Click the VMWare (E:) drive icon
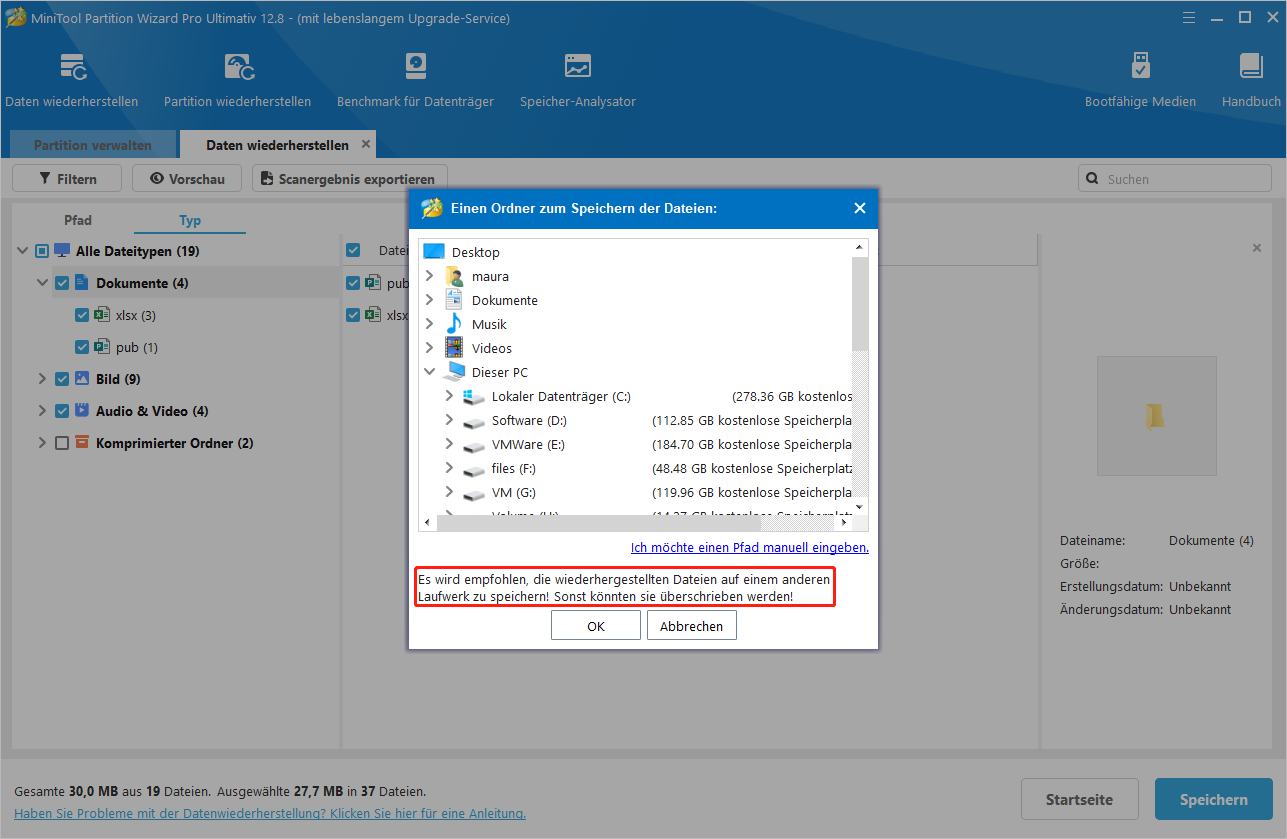This screenshot has width=1287, height=839. tap(475, 445)
